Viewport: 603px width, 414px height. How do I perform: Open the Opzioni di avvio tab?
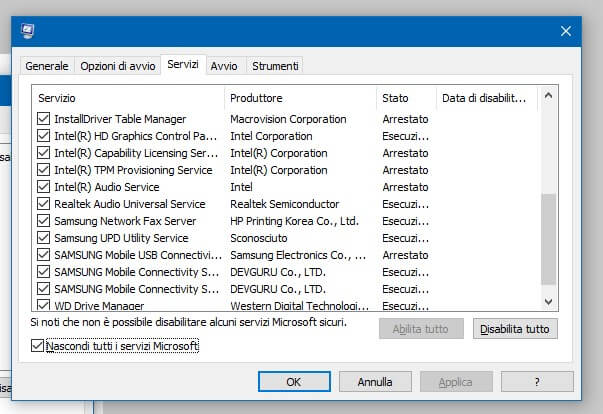click(118, 66)
